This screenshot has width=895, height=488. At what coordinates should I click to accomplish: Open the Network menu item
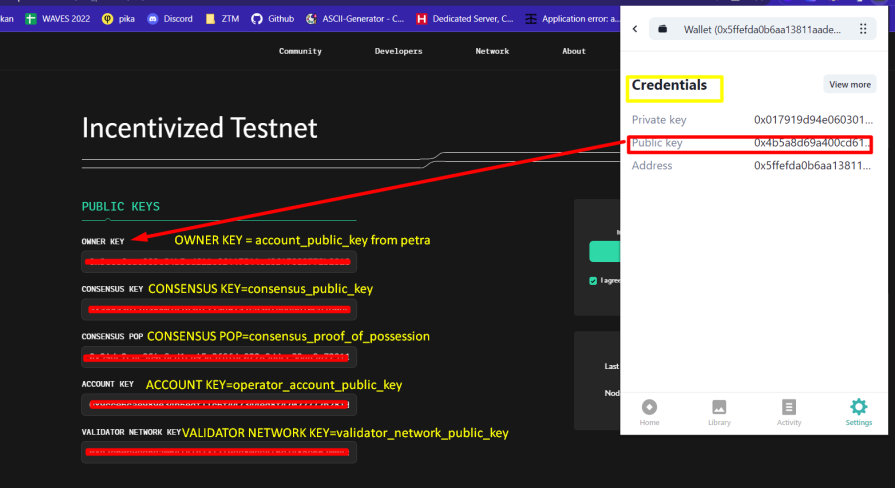[492, 51]
